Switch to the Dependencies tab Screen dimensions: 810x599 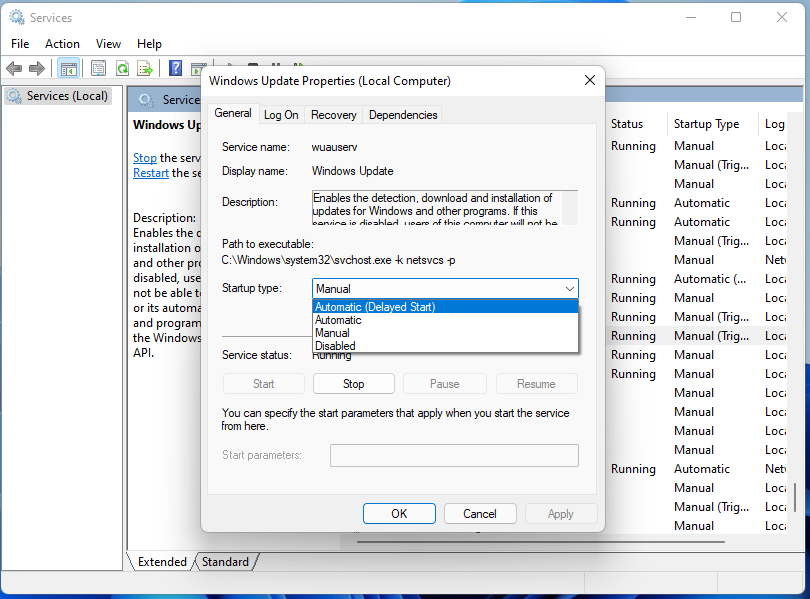point(403,115)
